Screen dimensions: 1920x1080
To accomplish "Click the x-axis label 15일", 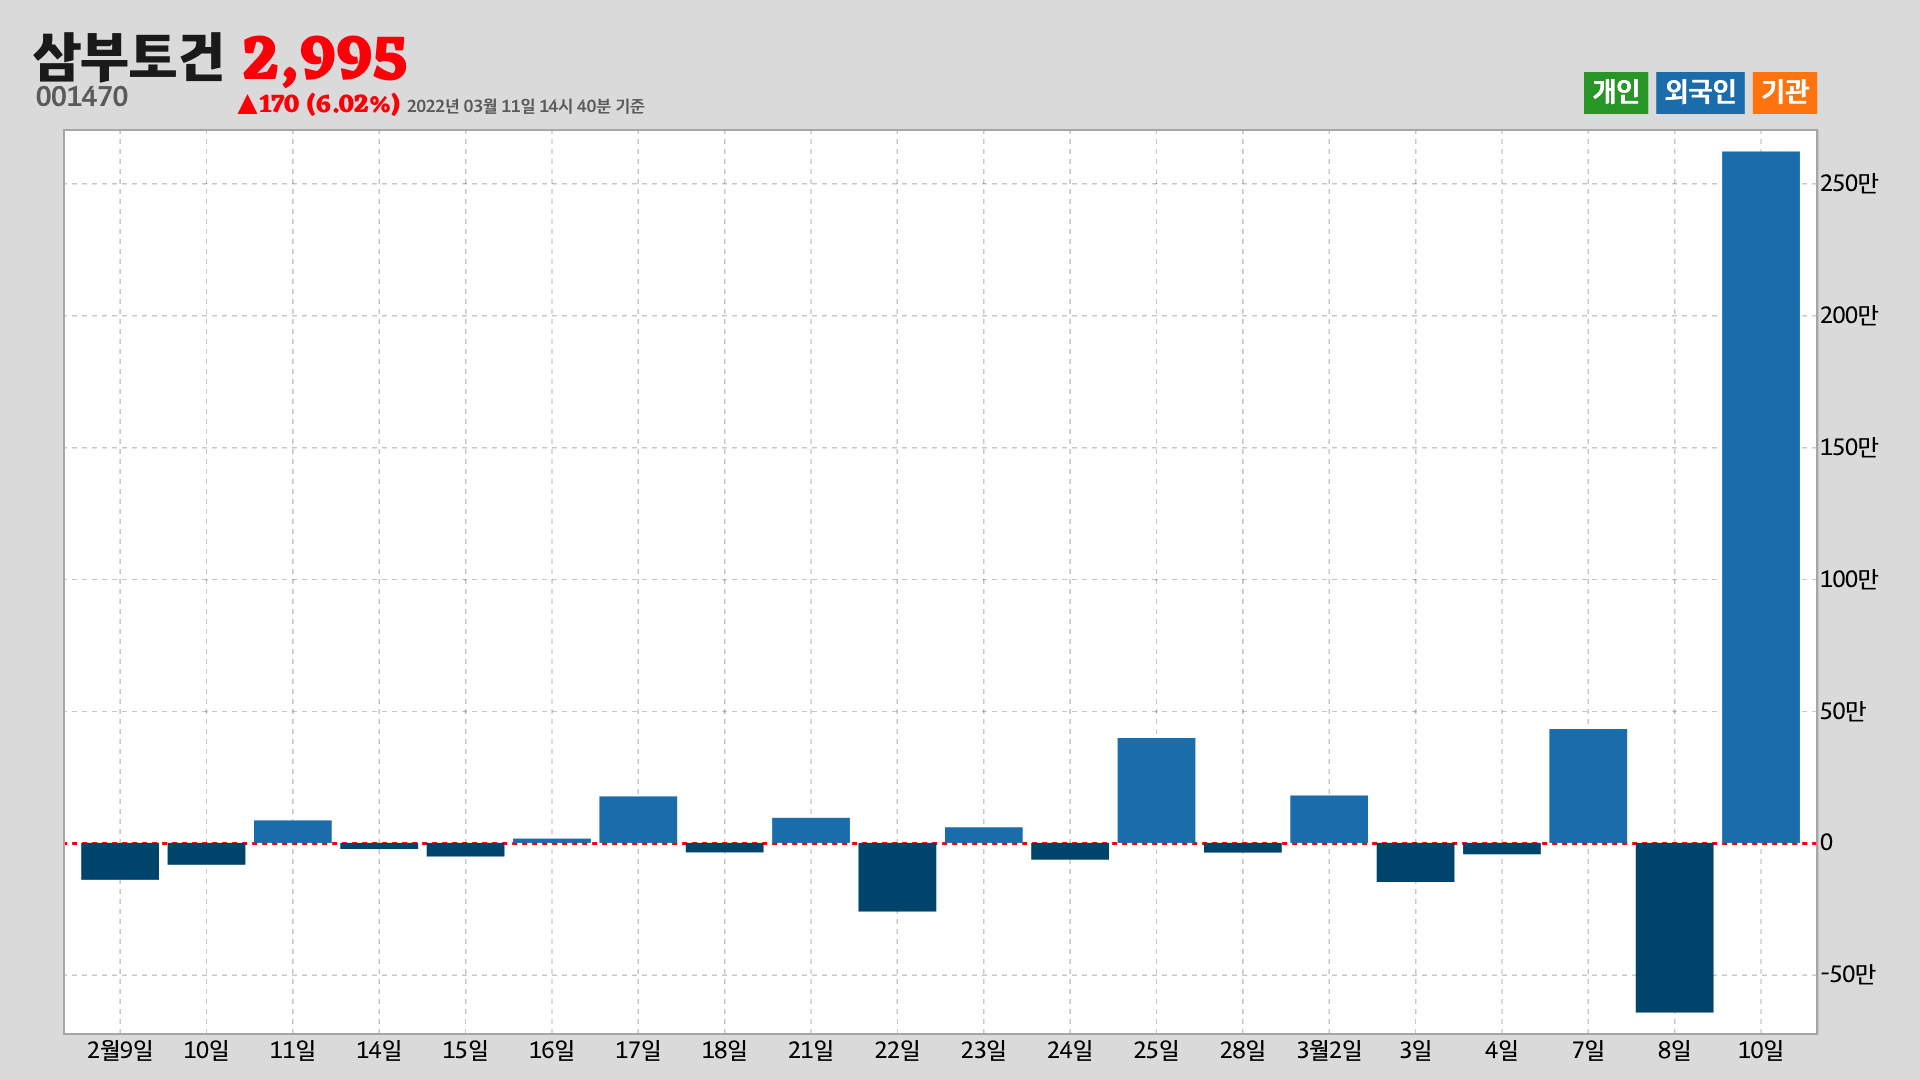I will (x=465, y=1050).
